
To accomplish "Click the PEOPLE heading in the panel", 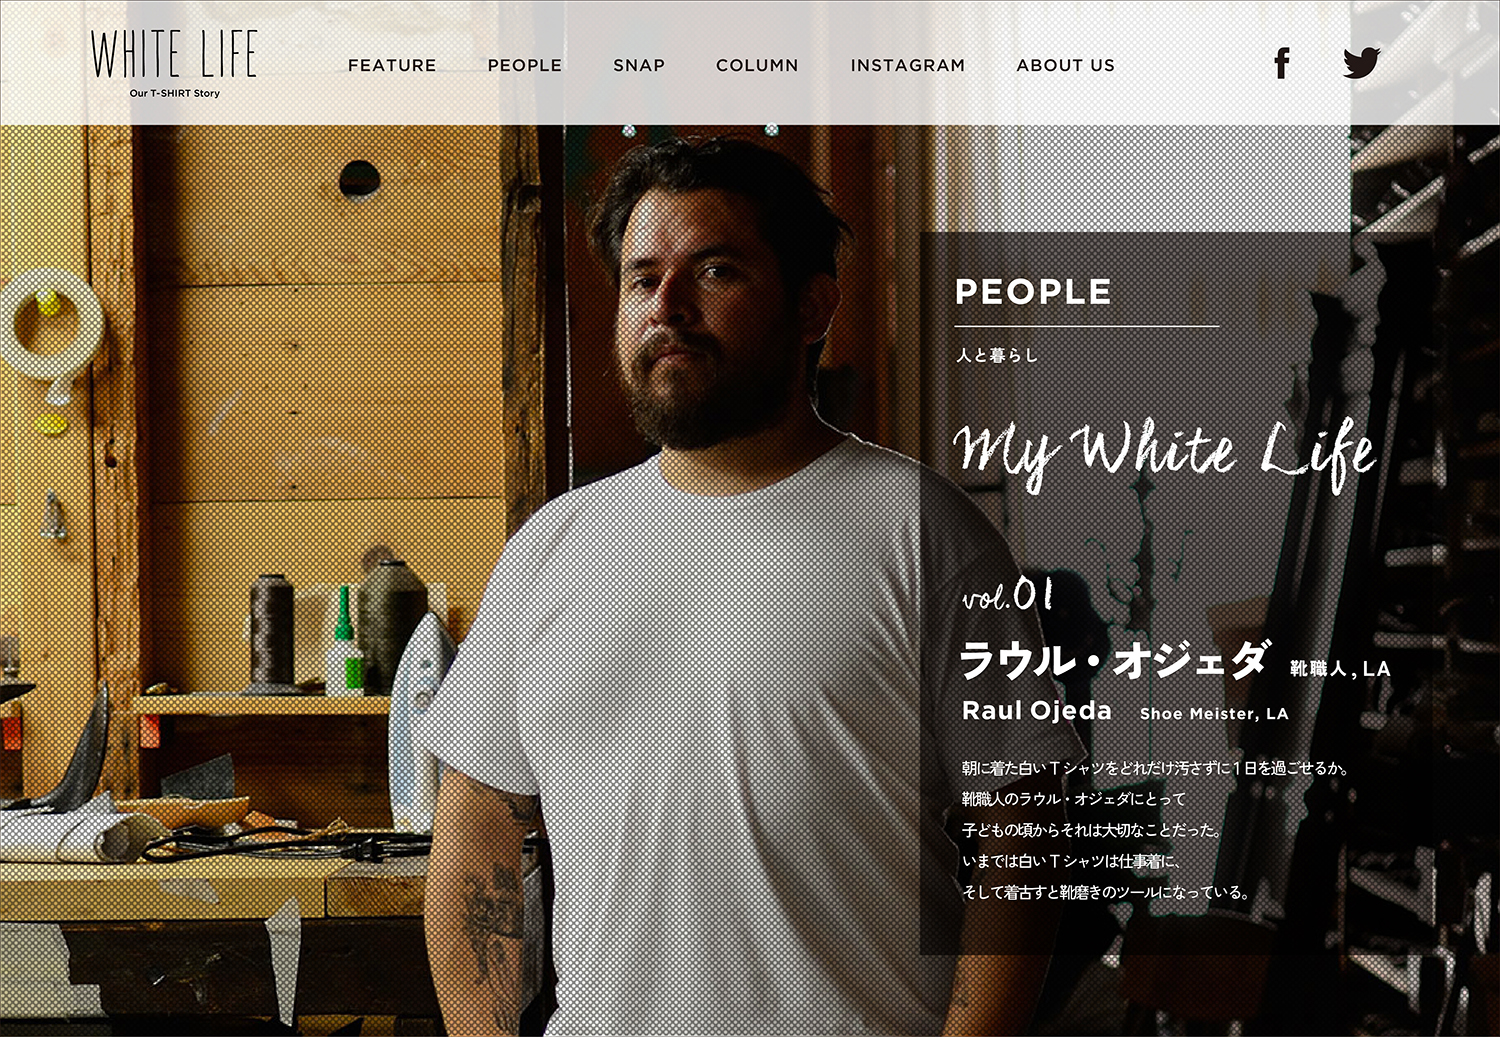I will click(1033, 292).
